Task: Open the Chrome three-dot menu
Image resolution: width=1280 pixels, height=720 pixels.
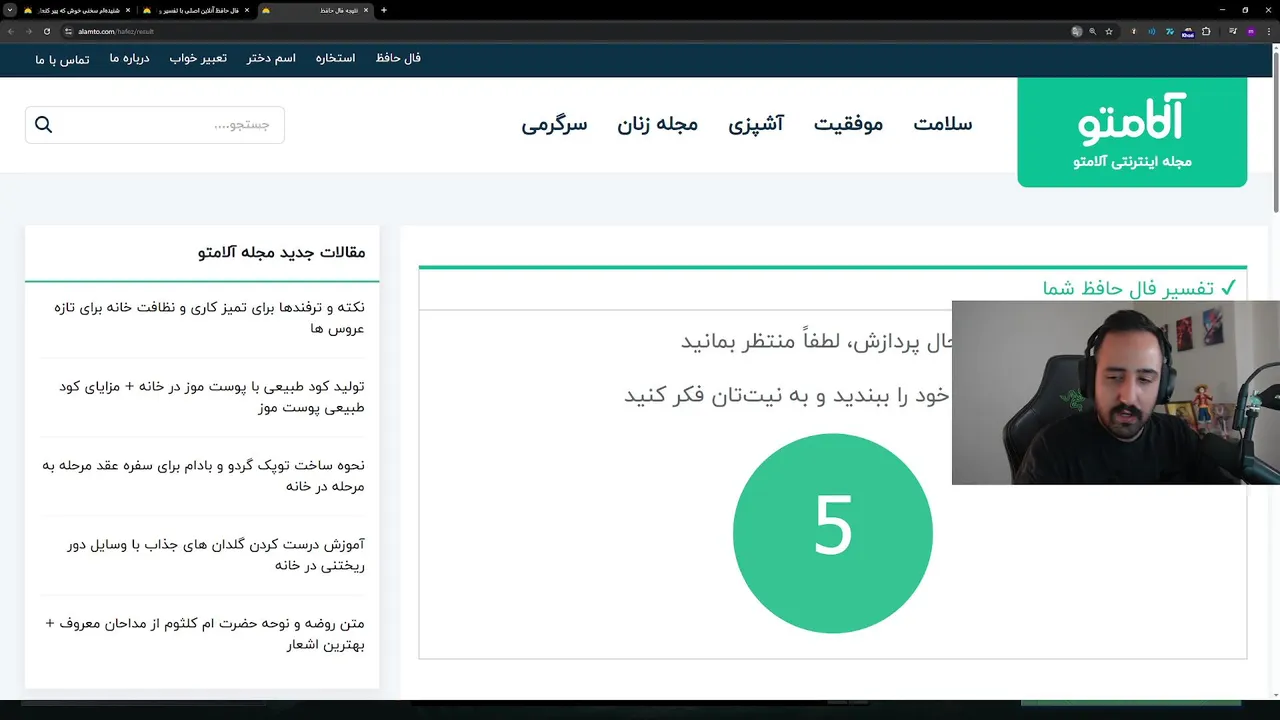Action: [1269, 31]
